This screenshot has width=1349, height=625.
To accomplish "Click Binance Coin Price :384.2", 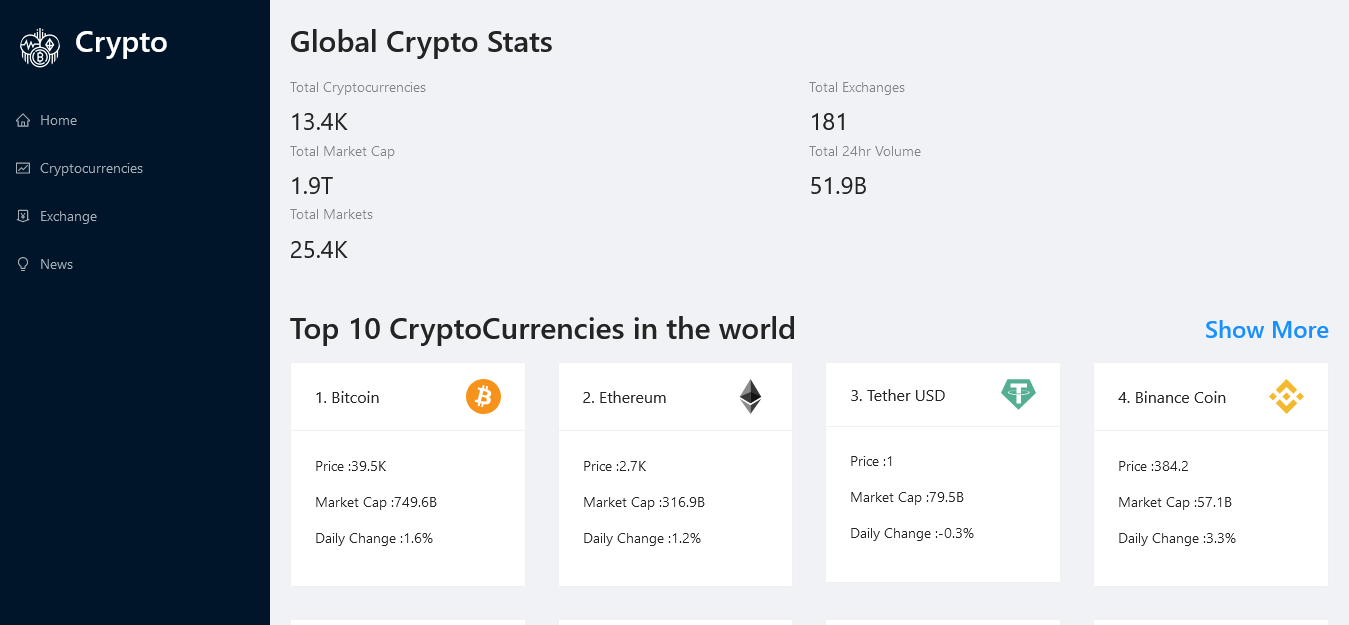I will click(1153, 466).
